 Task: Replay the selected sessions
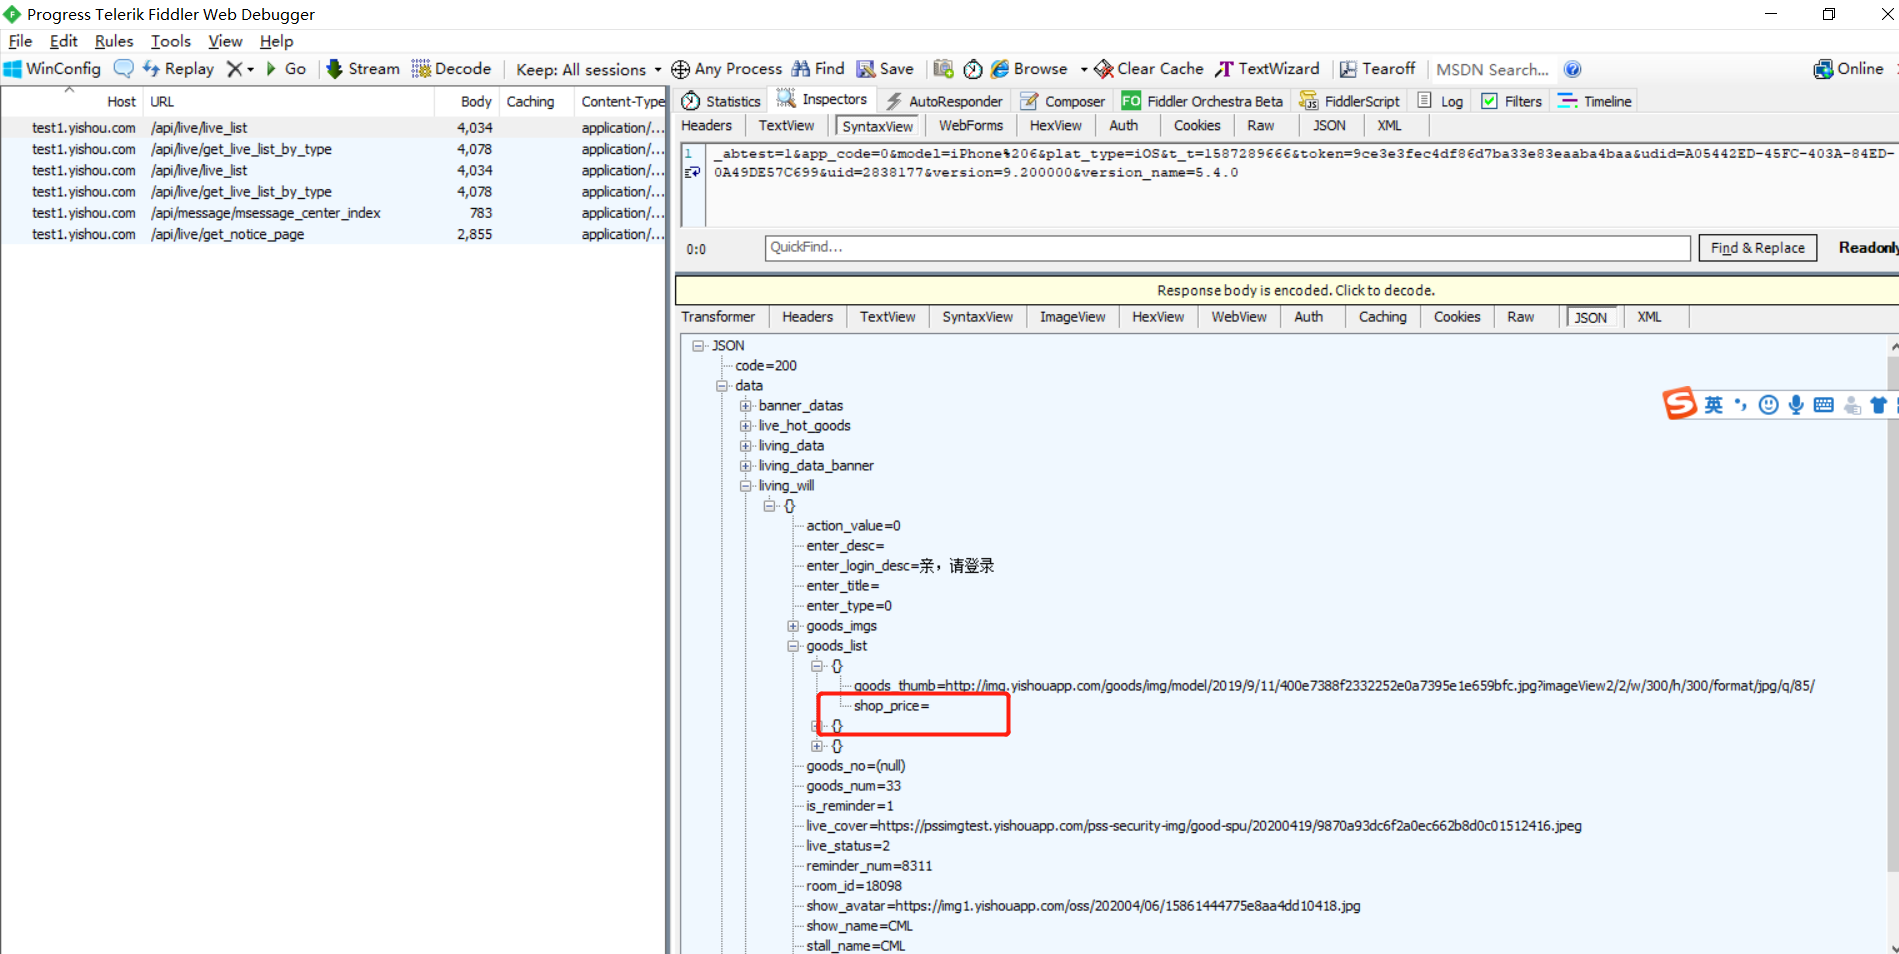(x=178, y=69)
